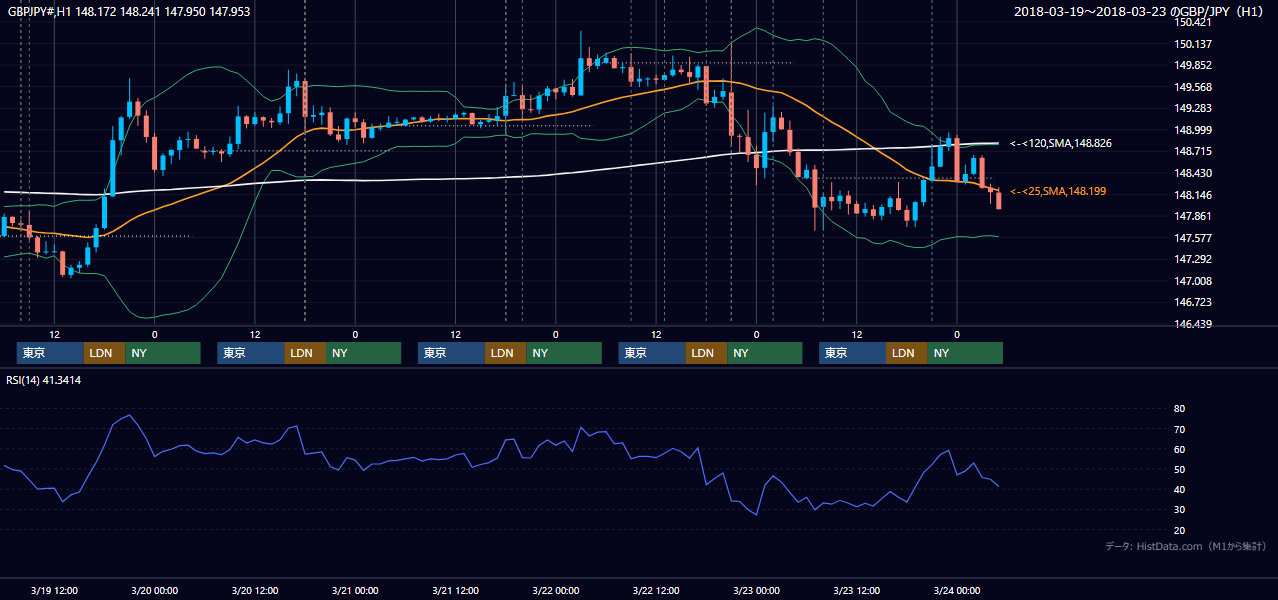Screen dimensions: 1278x600
Task: Click RSI scale value 80
Action: [x=1179, y=409]
